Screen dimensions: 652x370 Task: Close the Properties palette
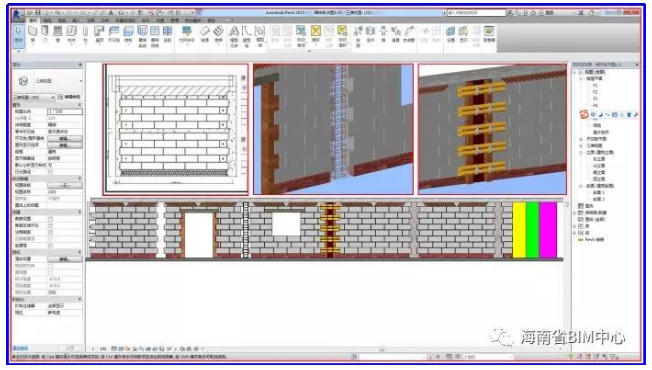[80, 64]
